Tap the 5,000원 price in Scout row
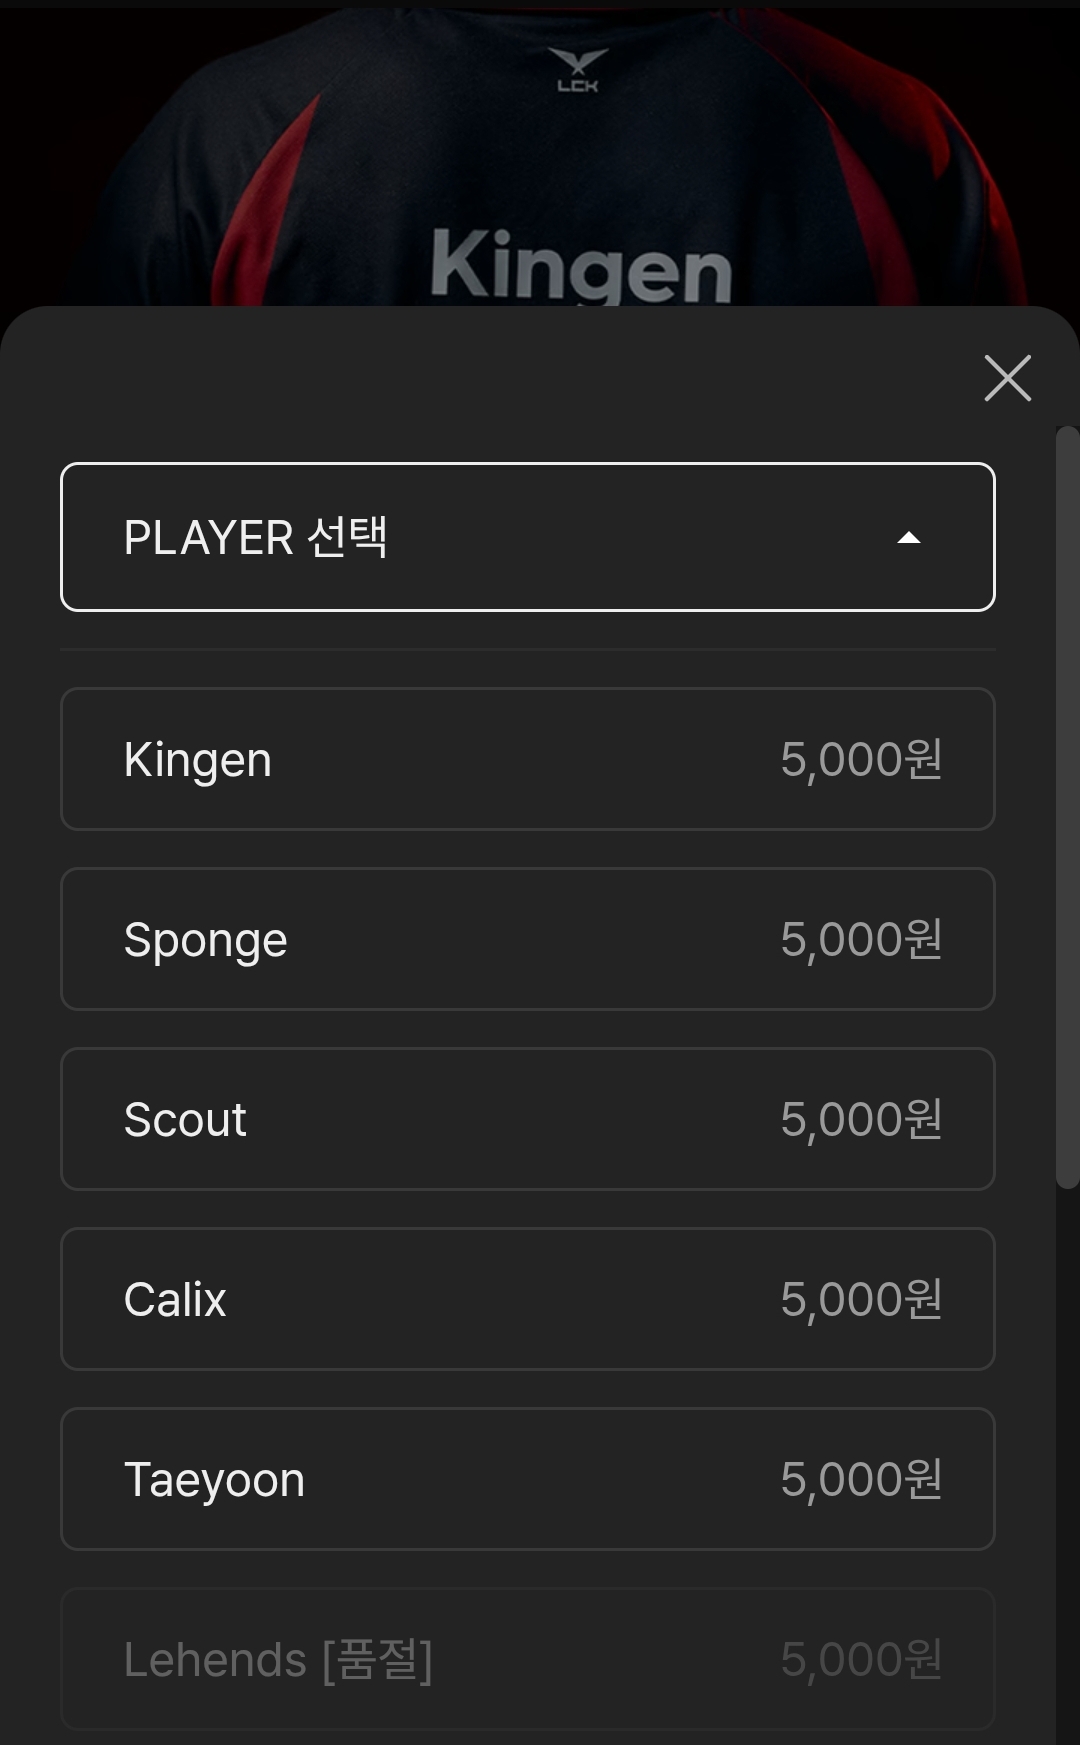 pos(861,1120)
